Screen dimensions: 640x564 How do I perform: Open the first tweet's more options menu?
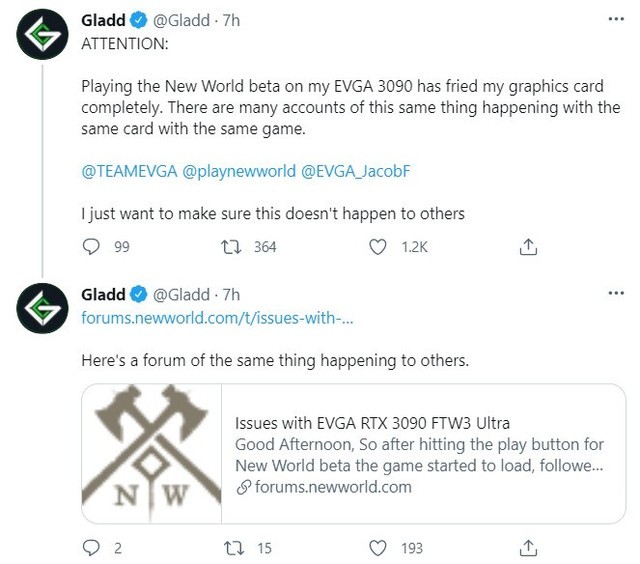point(616,19)
